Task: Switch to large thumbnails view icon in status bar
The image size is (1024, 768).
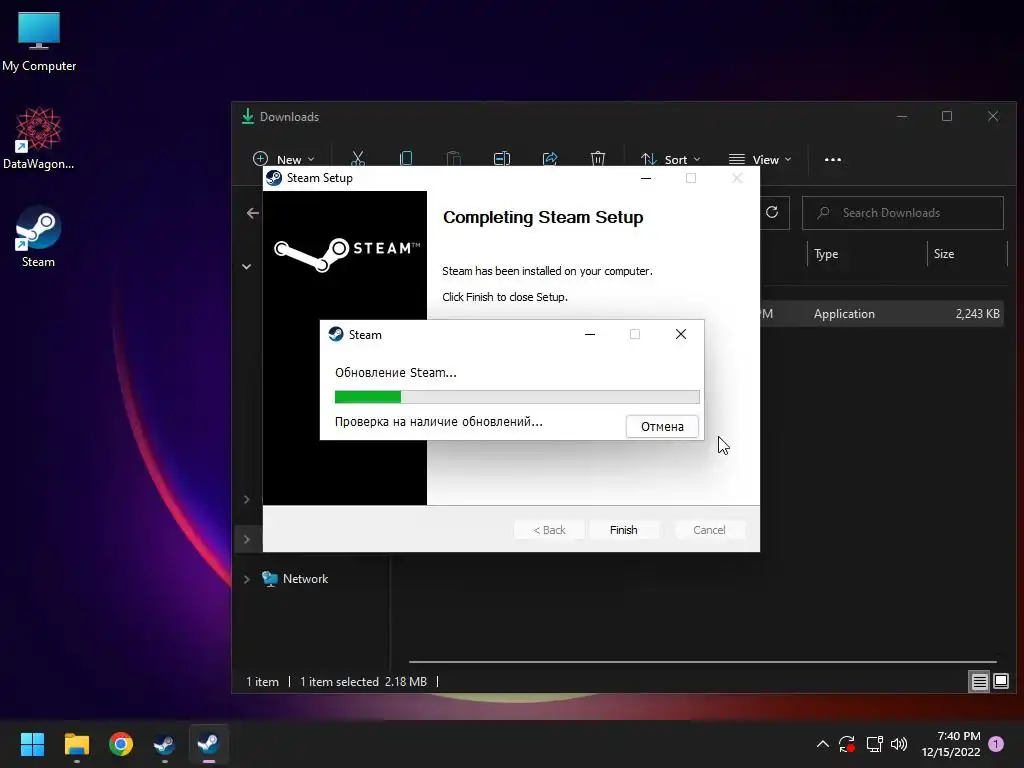Action: coord(1000,682)
